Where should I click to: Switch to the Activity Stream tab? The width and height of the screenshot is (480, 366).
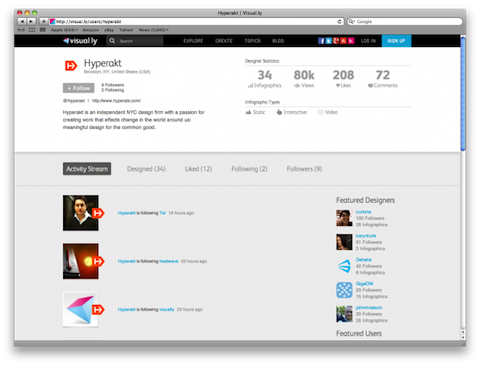pyautogui.click(x=87, y=169)
